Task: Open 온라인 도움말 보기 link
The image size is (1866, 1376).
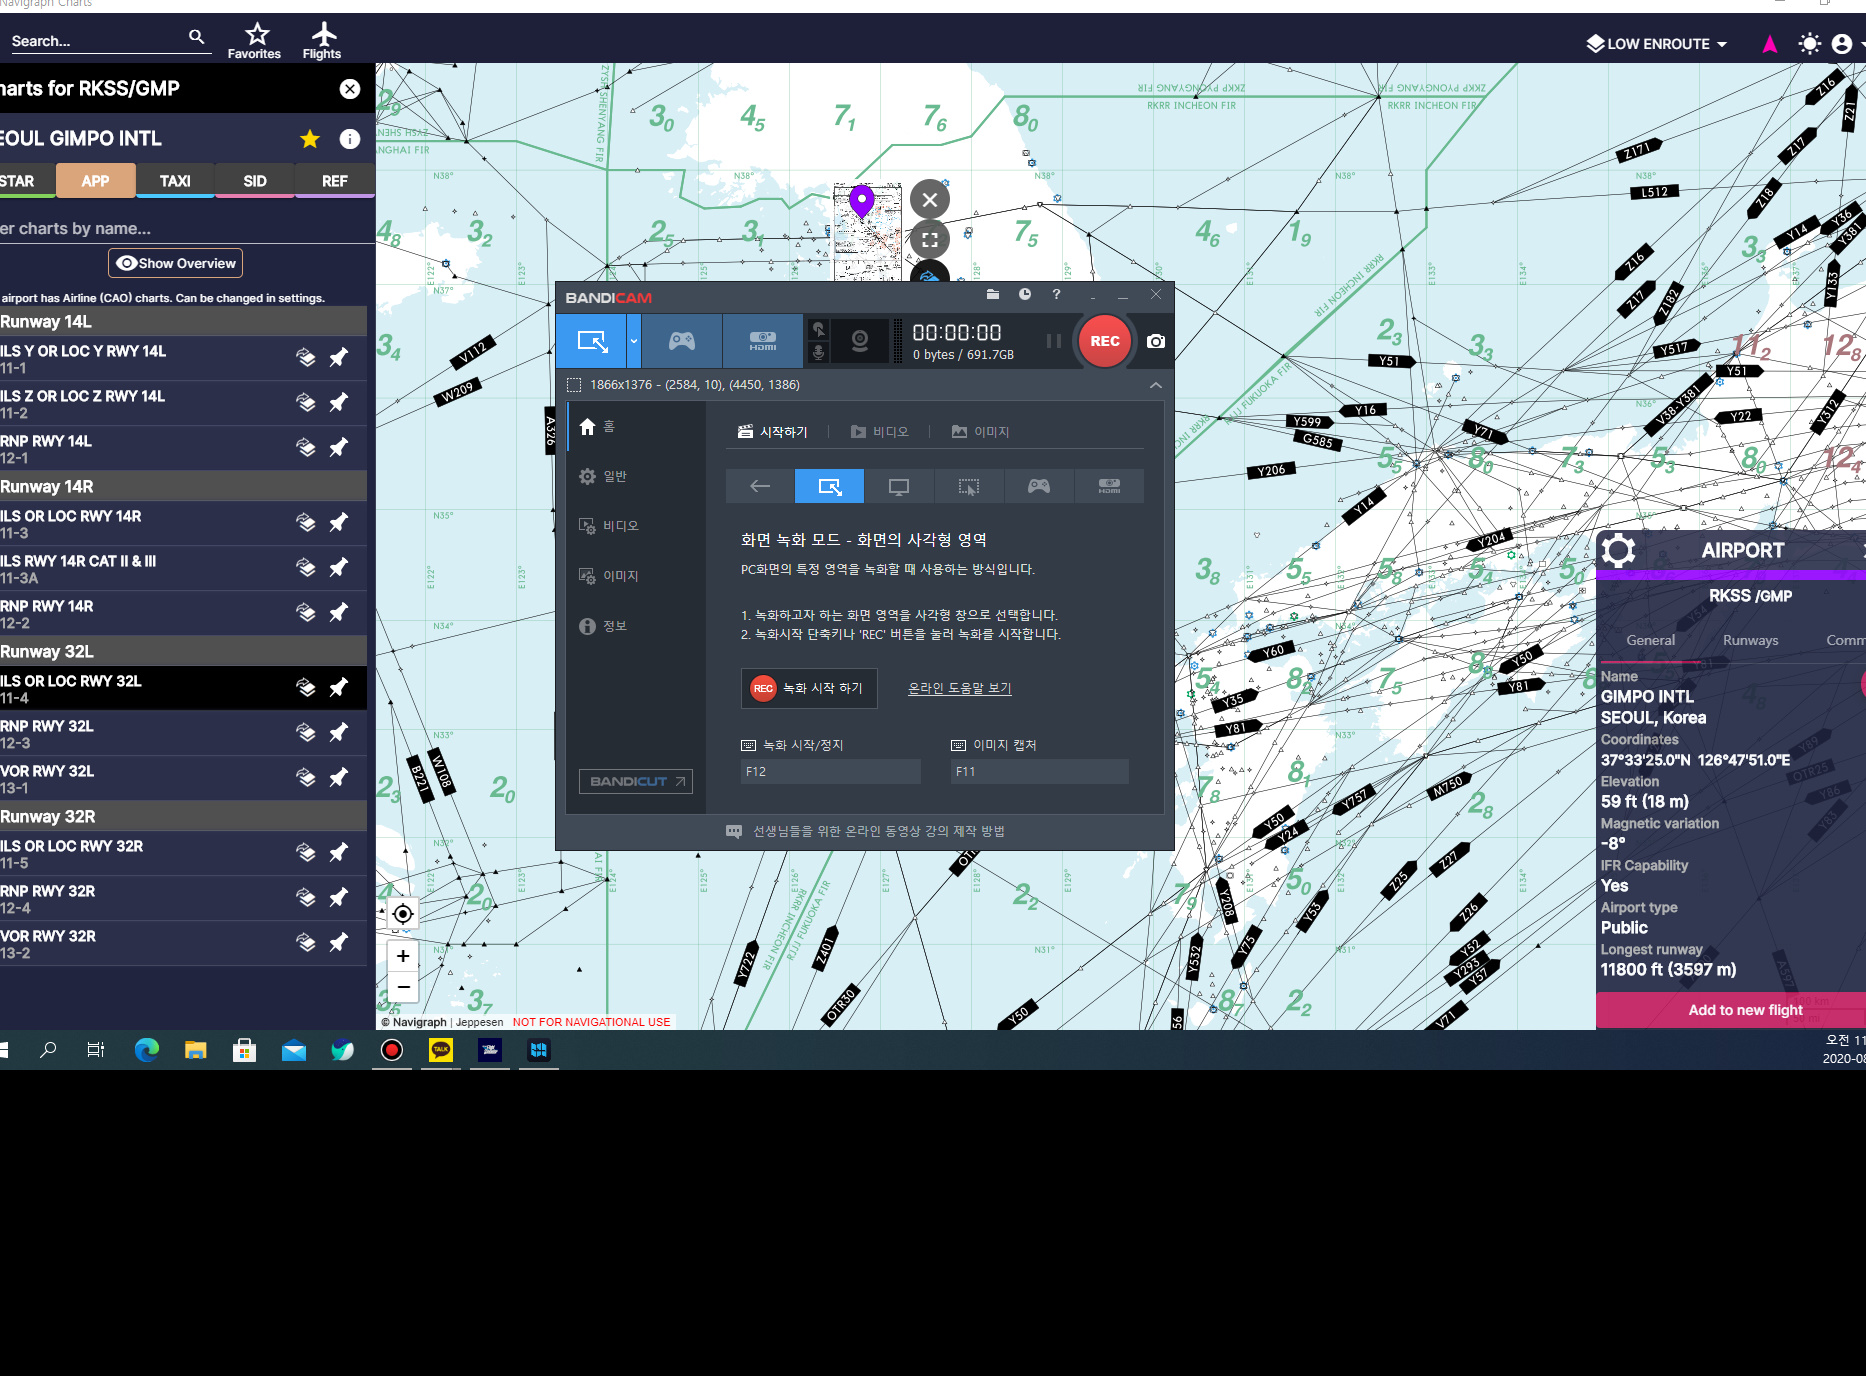Action: coord(960,688)
